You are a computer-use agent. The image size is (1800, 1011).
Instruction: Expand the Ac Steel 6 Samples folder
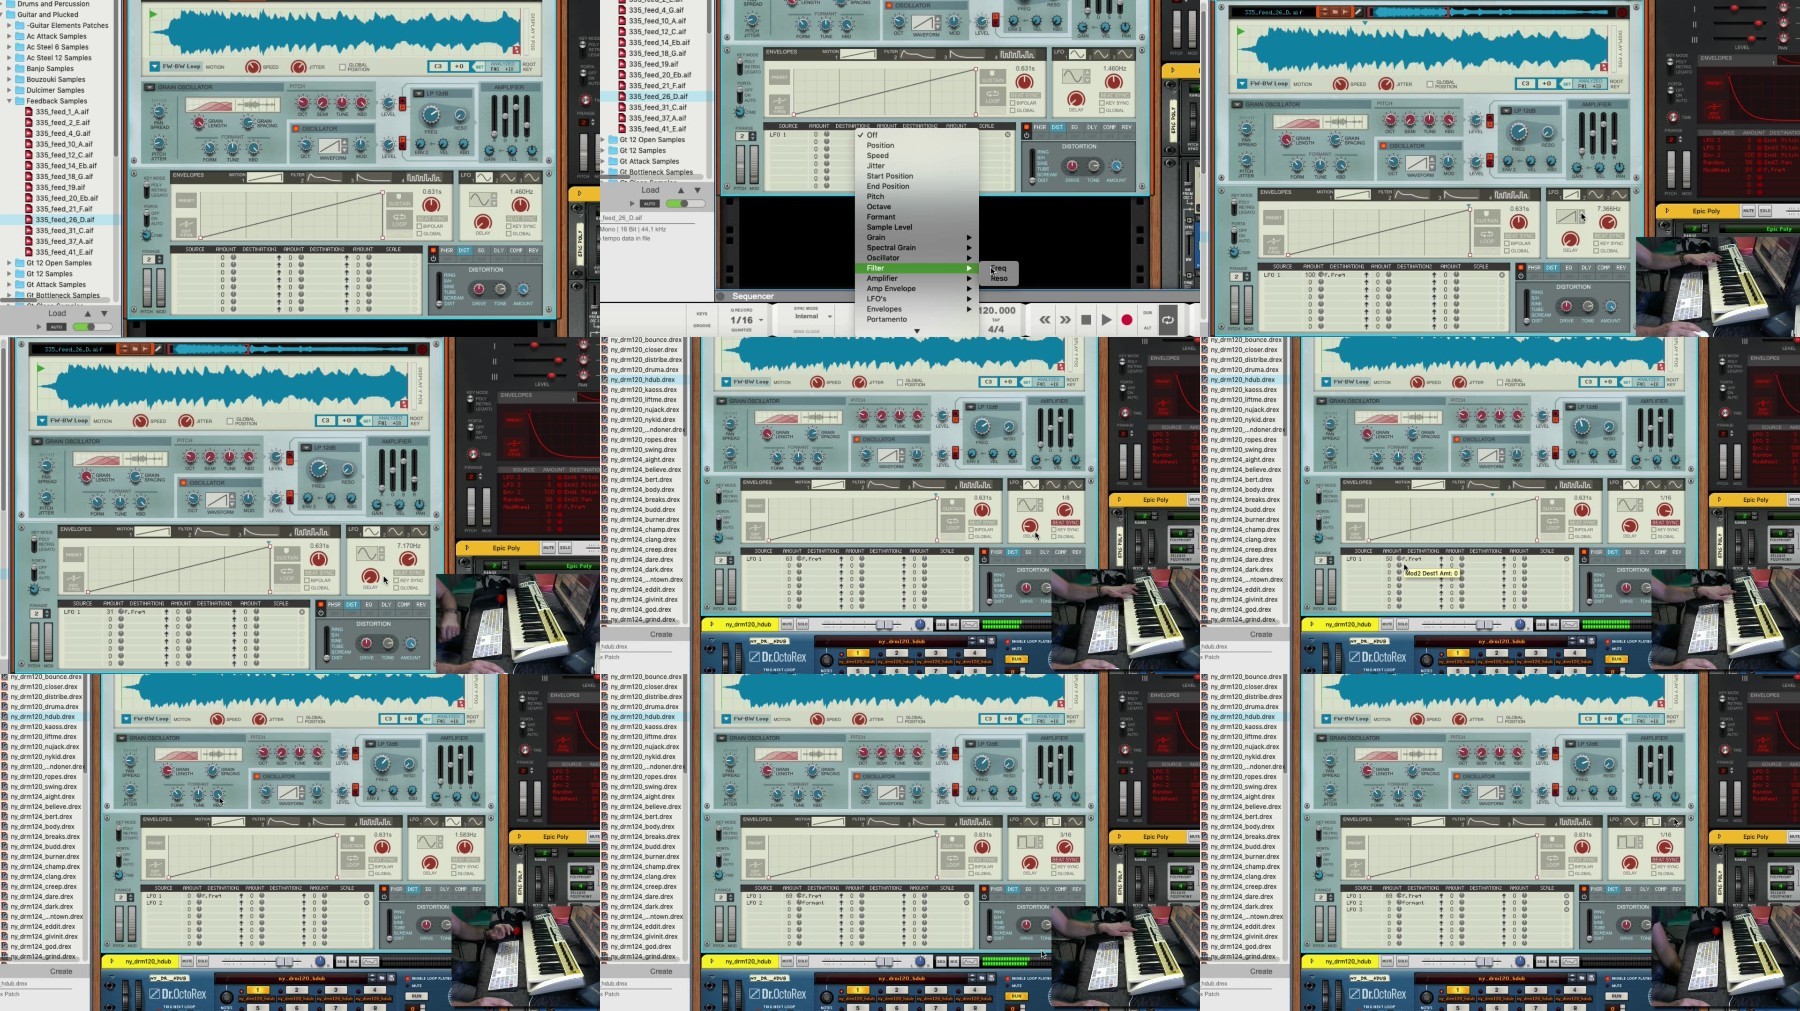[x=10, y=47]
